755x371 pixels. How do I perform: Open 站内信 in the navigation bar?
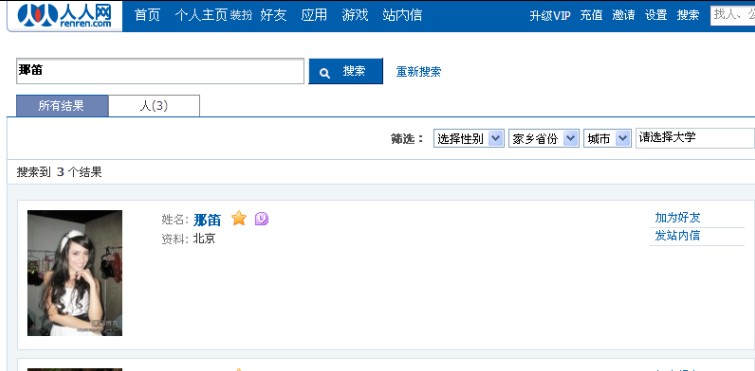point(402,15)
